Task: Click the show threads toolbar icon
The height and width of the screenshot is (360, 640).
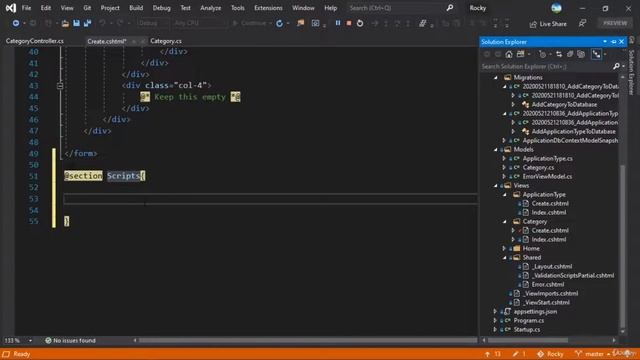Action: tap(422, 23)
